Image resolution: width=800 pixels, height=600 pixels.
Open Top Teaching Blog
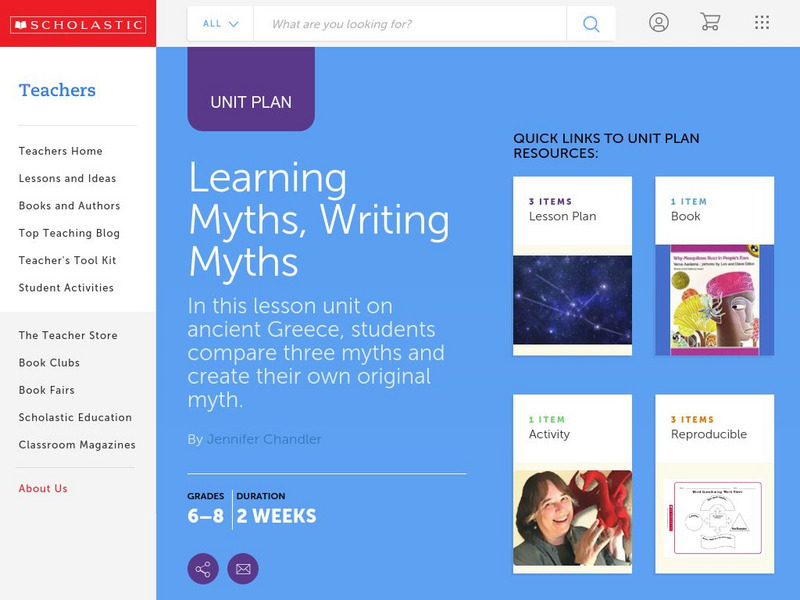[x=69, y=233]
